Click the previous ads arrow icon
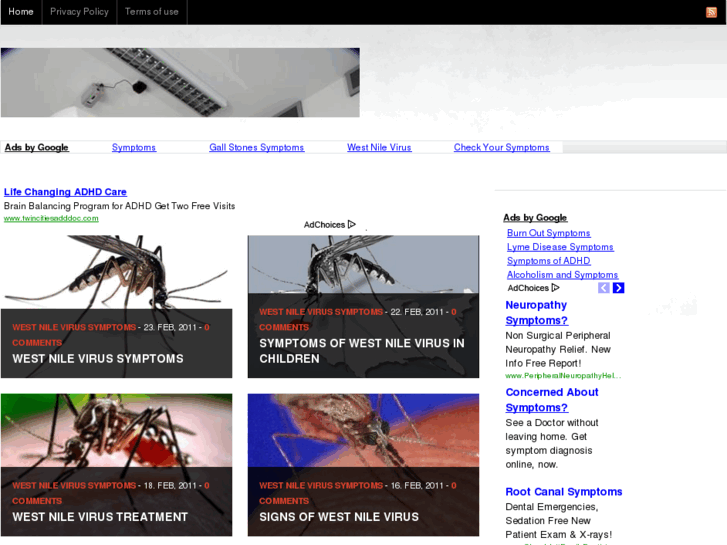The height and width of the screenshot is (545, 727). coord(604,288)
